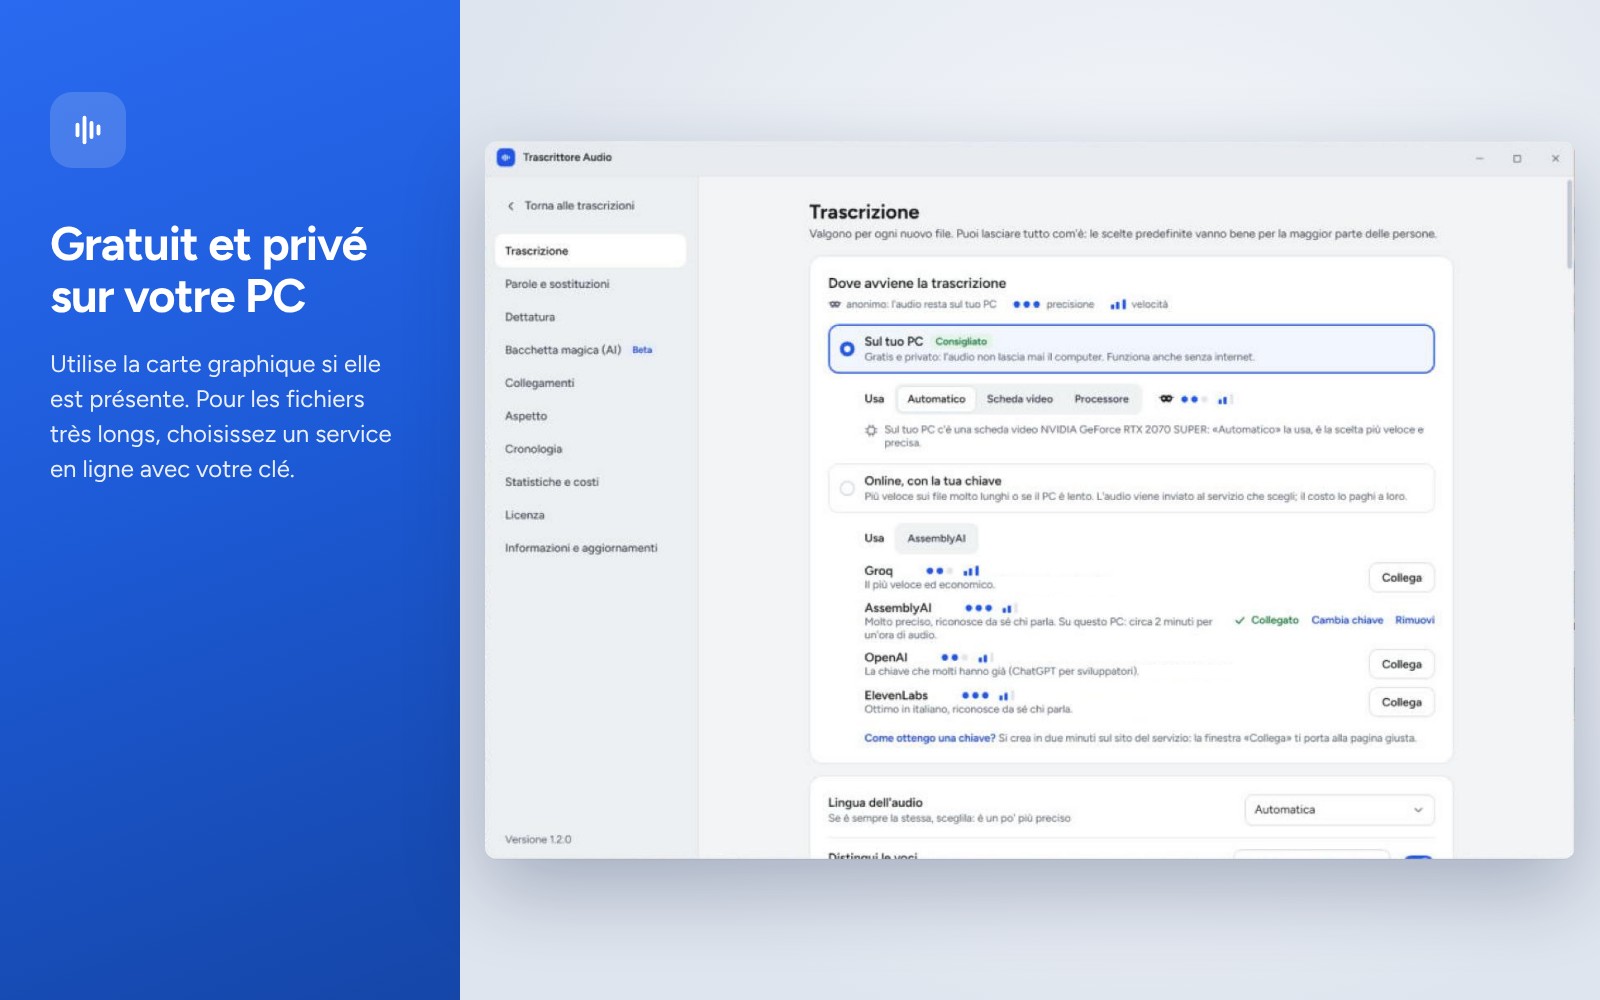
Task: Click the waveform logo on blue panel
Action: pyautogui.click(x=88, y=130)
